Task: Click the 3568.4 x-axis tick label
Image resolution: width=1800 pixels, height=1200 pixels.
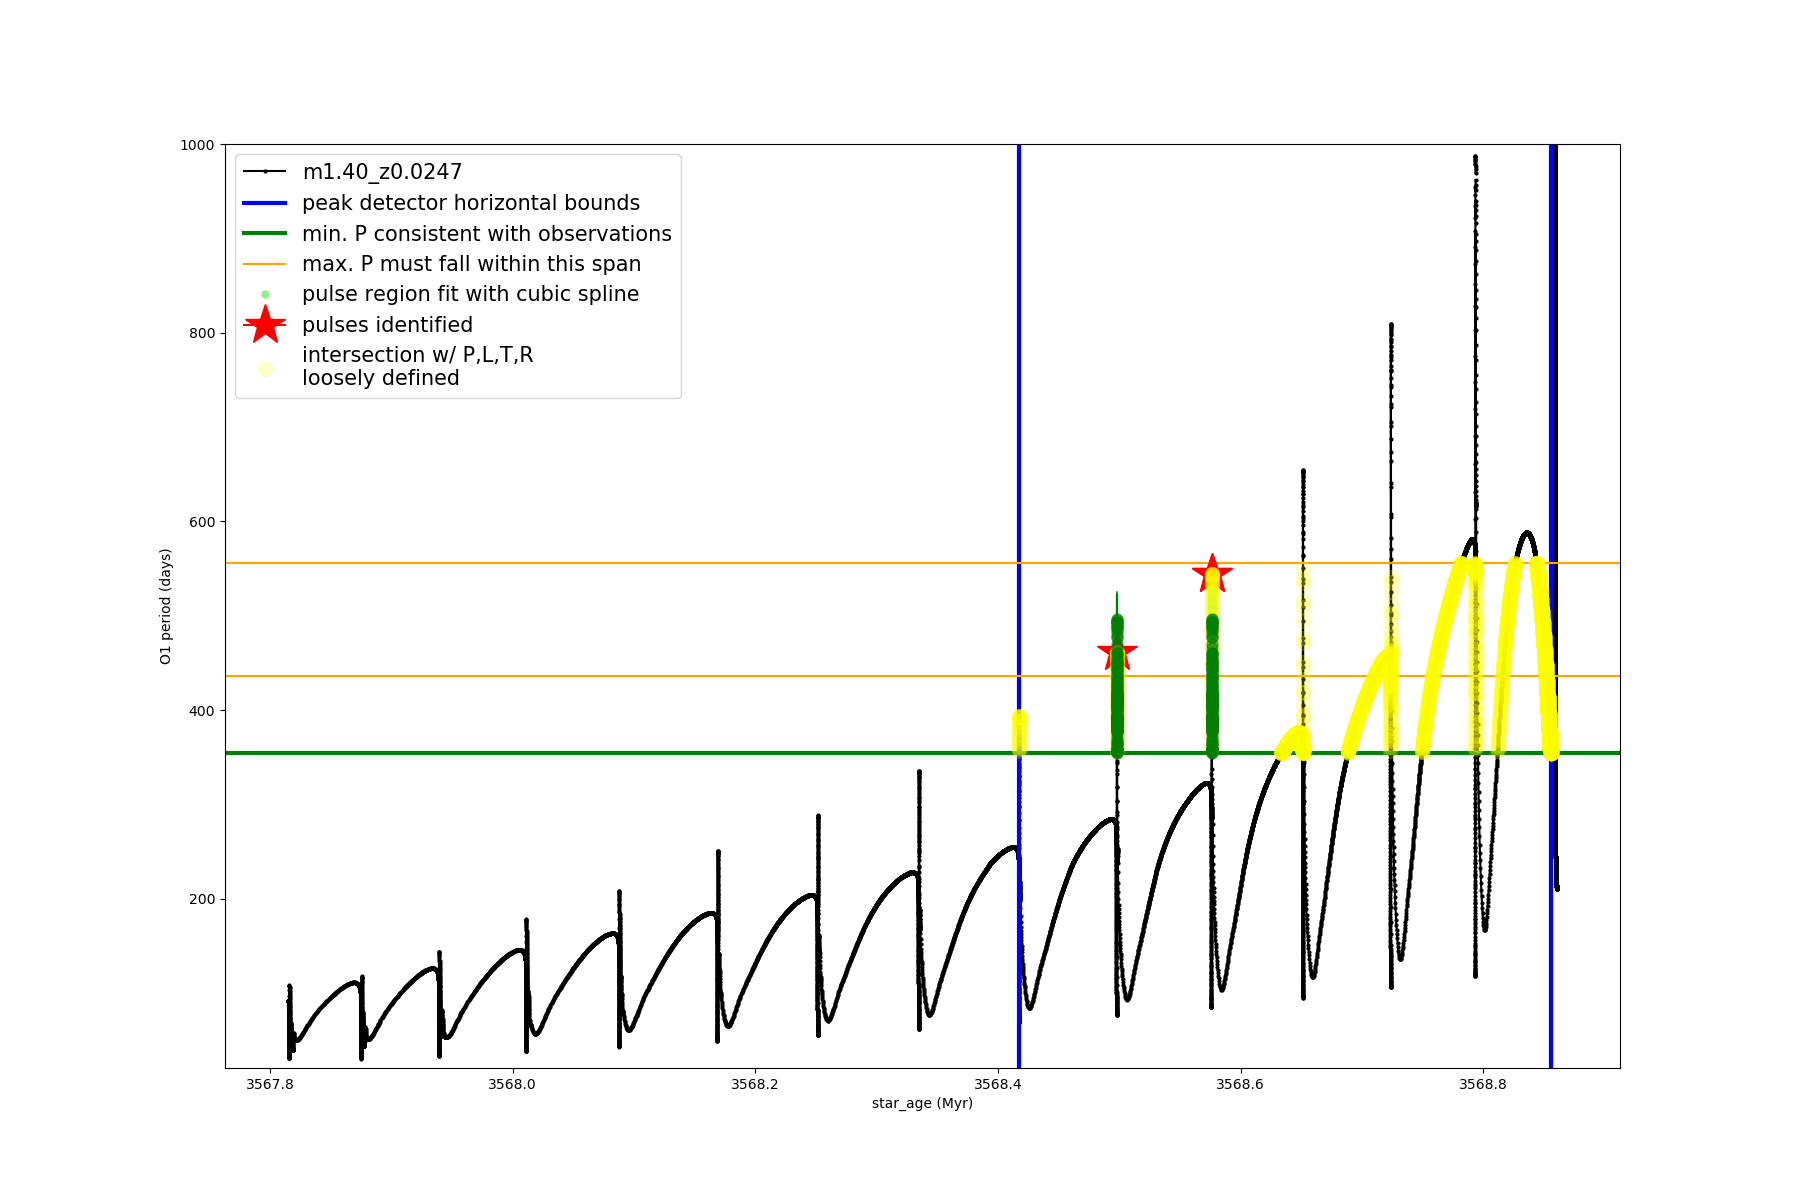Action: [997, 1084]
